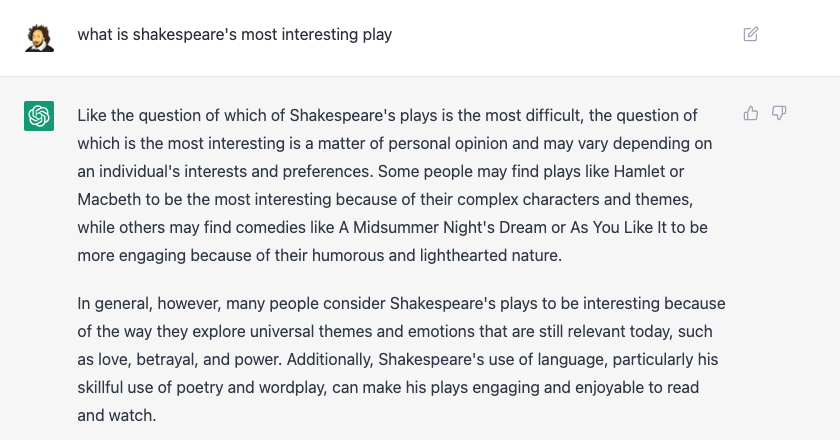Give the response a thumbs up
This screenshot has width=840, height=440.
pyautogui.click(x=751, y=113)
